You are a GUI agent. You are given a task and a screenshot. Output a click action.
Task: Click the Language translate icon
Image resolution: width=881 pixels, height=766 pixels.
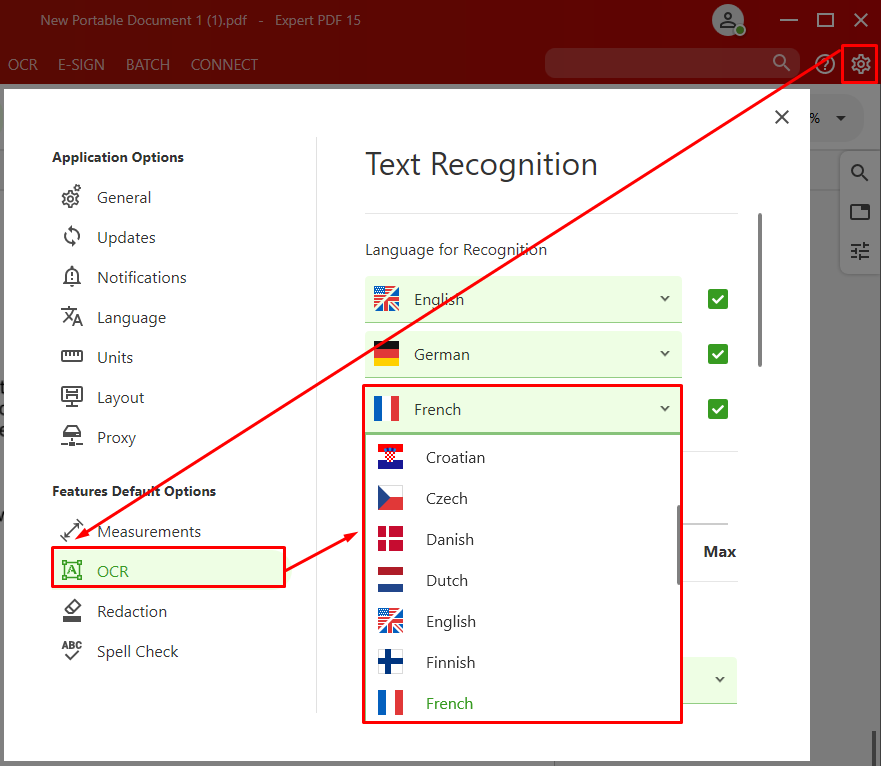pyautogui.click(x=71, y=316)
